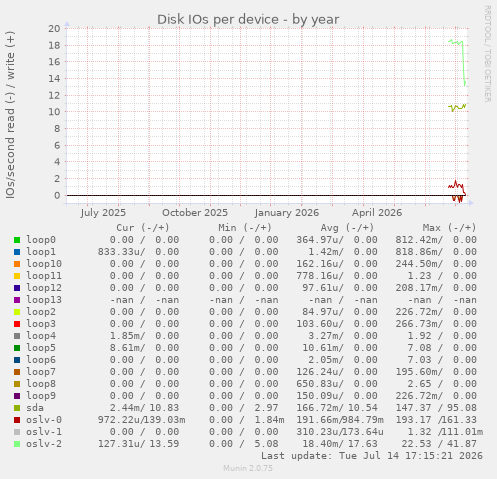The height and width of the screenshot is (479, 497).
Task: Click the y-axis label 'IOs/second read (-) / write (+)'
Action: tap(10, 115)
